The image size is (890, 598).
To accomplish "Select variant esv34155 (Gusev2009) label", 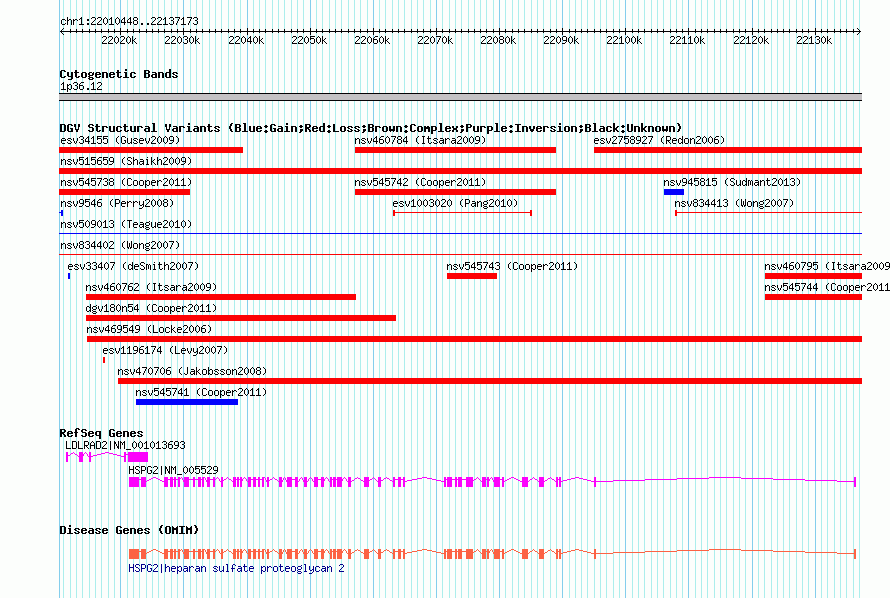I will point(120,140).
